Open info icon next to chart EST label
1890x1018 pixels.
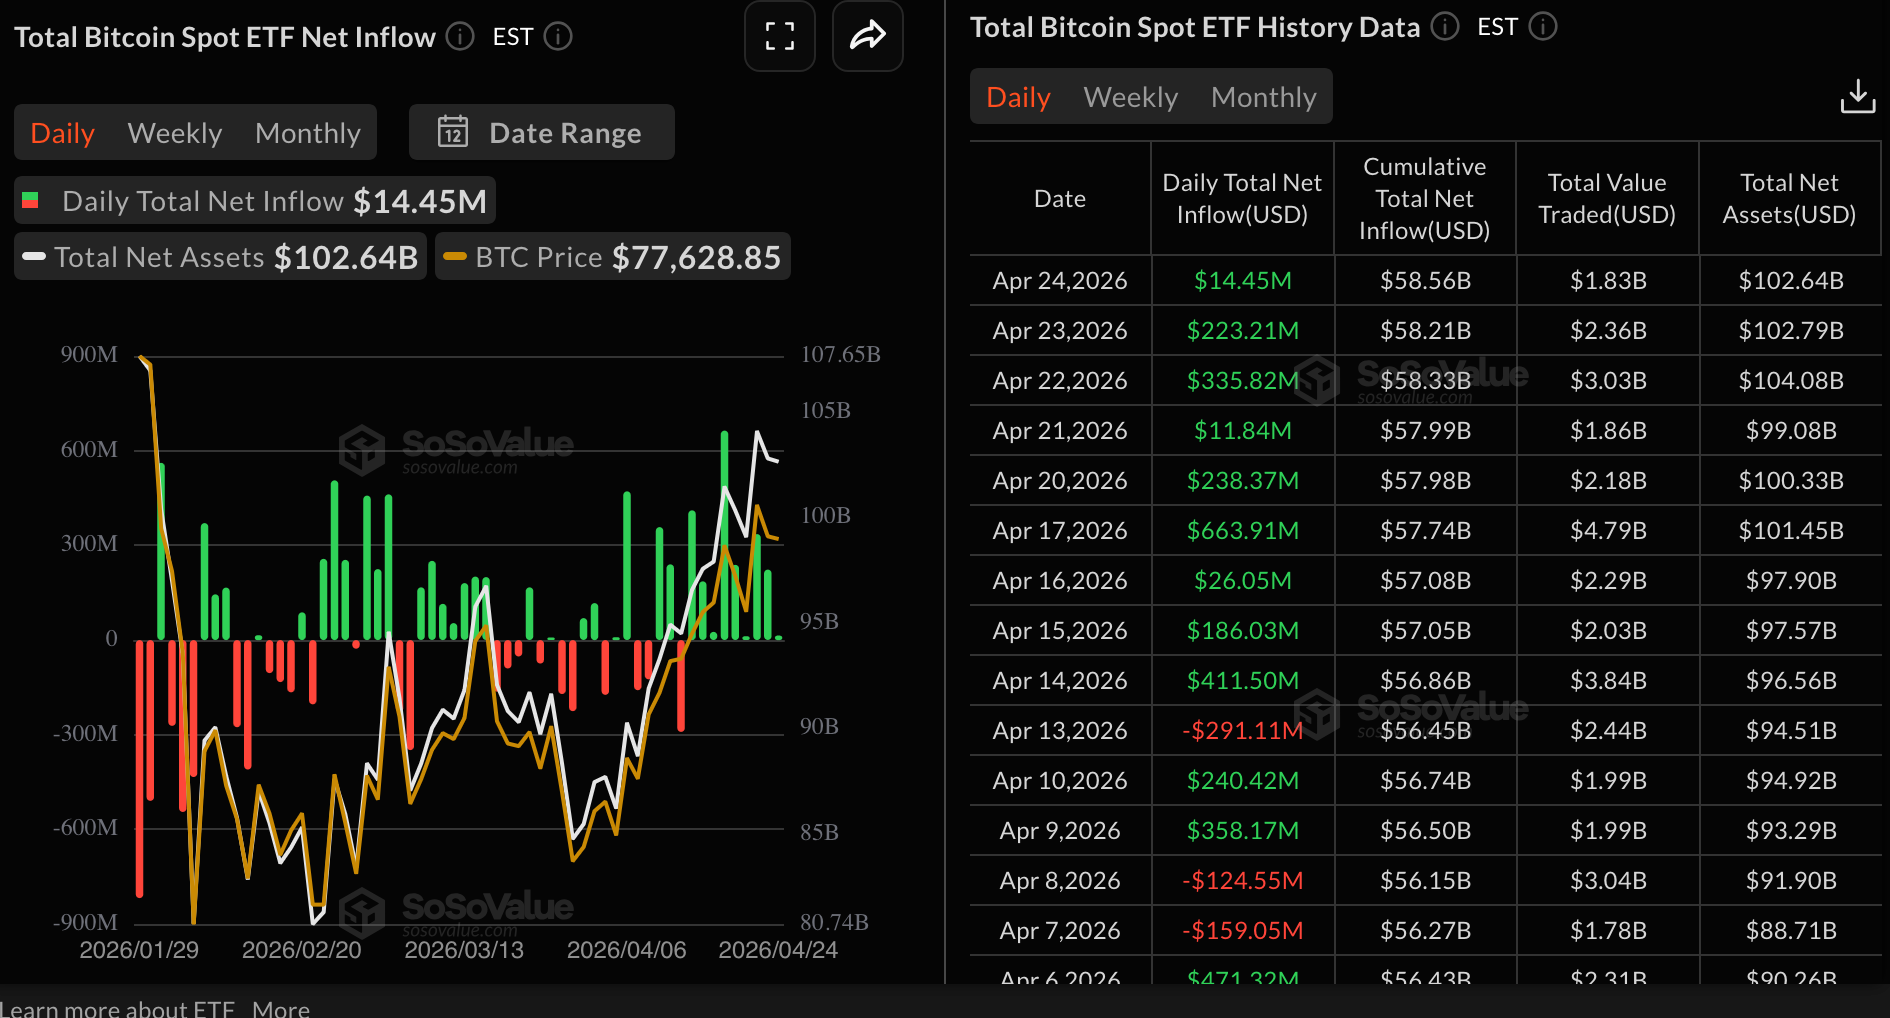[x=558, y=37]
